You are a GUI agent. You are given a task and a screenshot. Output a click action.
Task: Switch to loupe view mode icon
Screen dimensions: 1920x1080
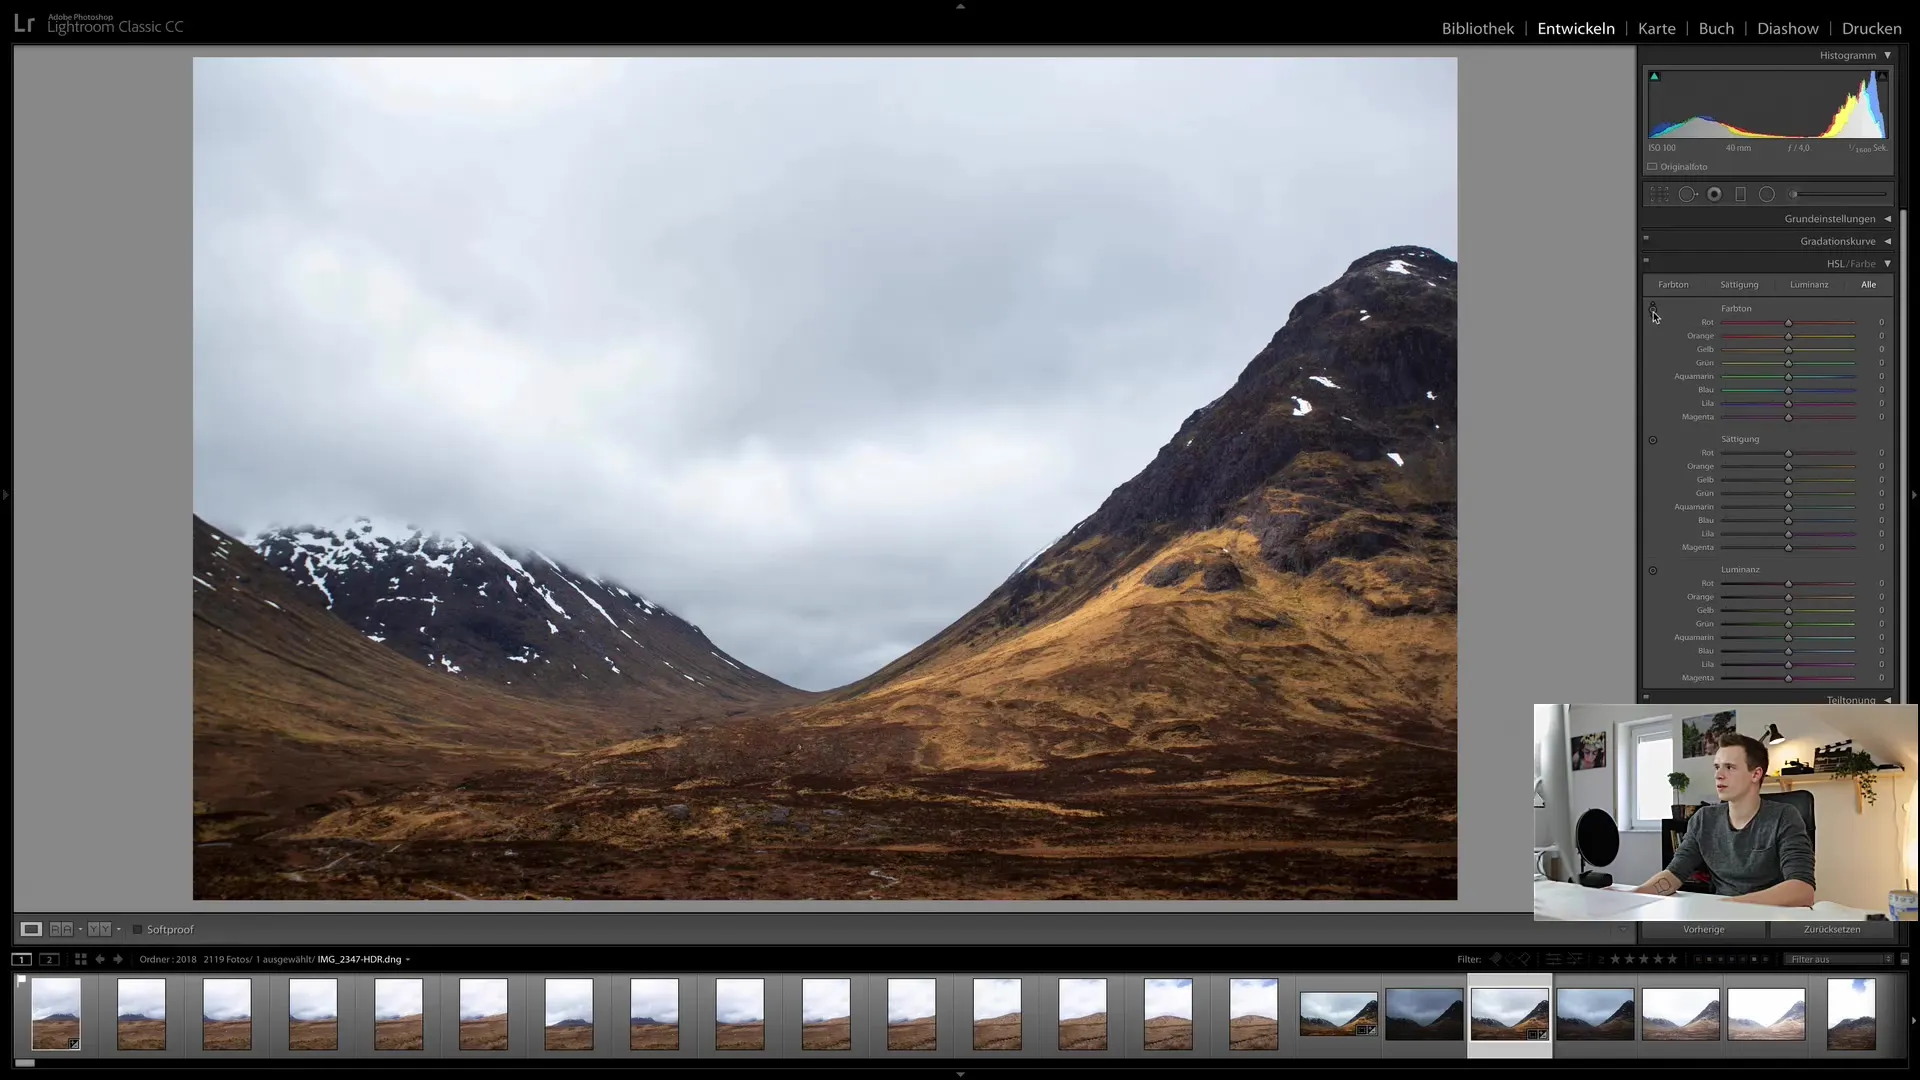pos(31,929)
